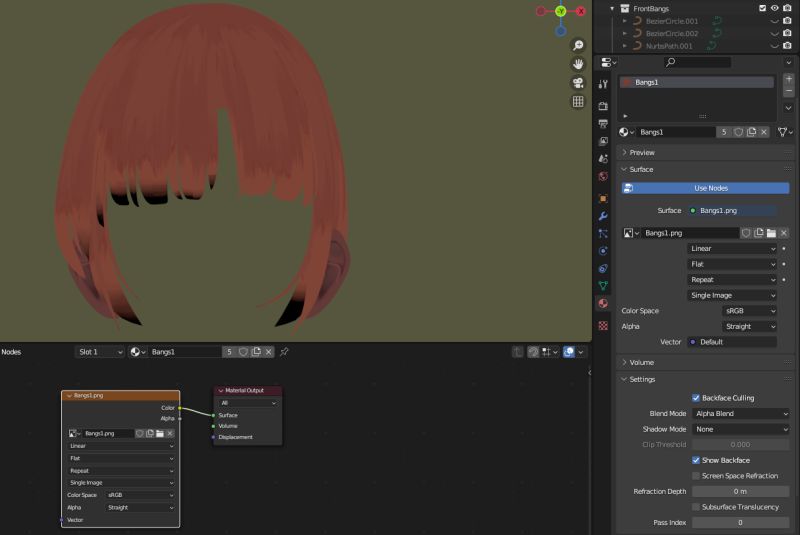Toggle Backface Culling checkbox
Viewport: 800px width, 535px height.
click(x=695, y=398)
